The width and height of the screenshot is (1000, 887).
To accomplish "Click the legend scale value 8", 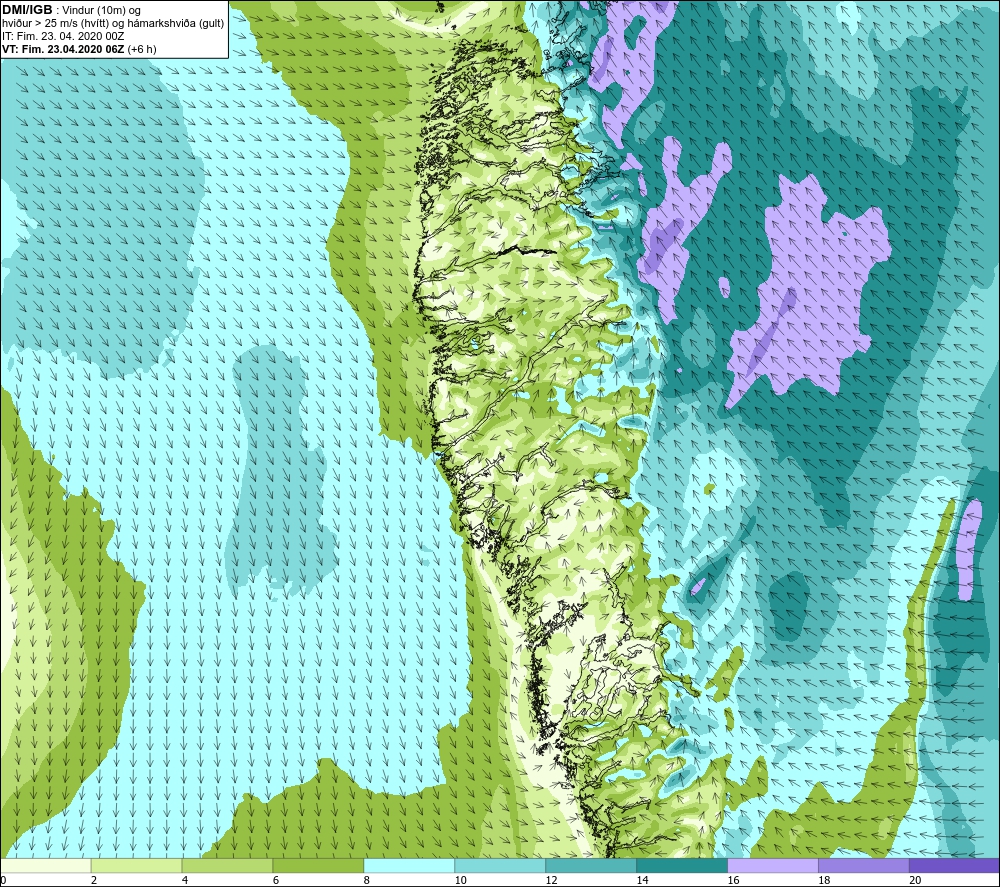I will [x=367, y=880].
